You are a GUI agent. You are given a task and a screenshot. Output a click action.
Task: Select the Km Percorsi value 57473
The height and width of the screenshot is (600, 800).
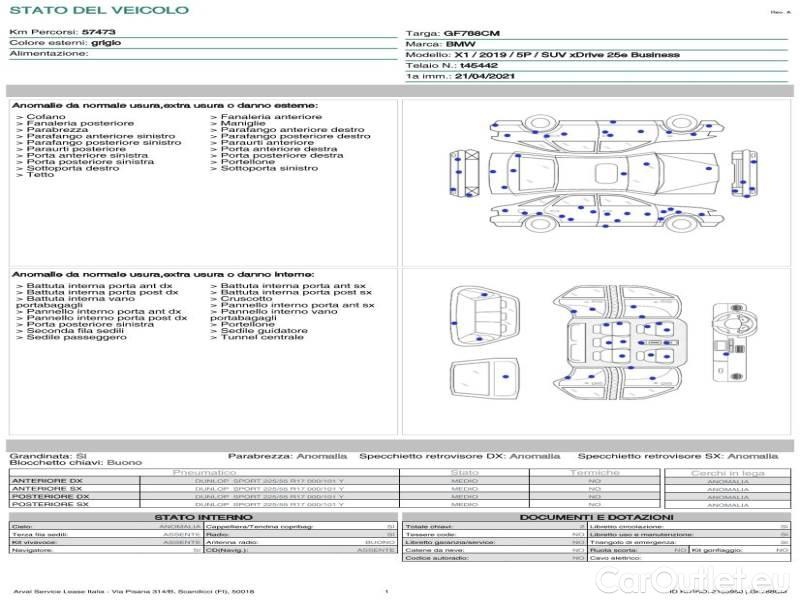(98, 32)
